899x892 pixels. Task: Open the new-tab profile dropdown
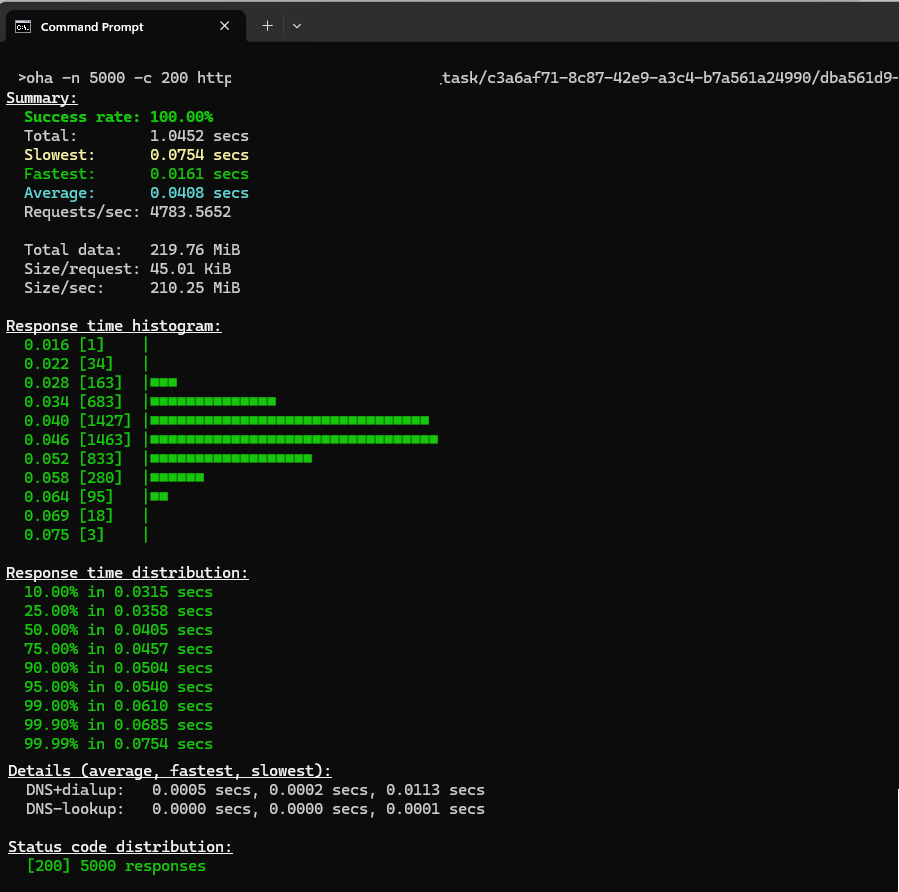click(296, 26)
